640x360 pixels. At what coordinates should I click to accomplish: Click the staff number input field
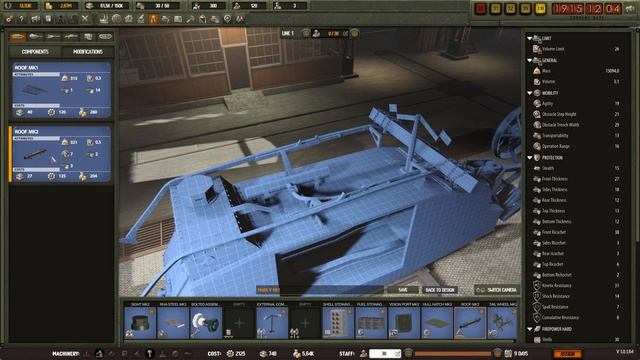pyautogui.click(x=385, y=353)
